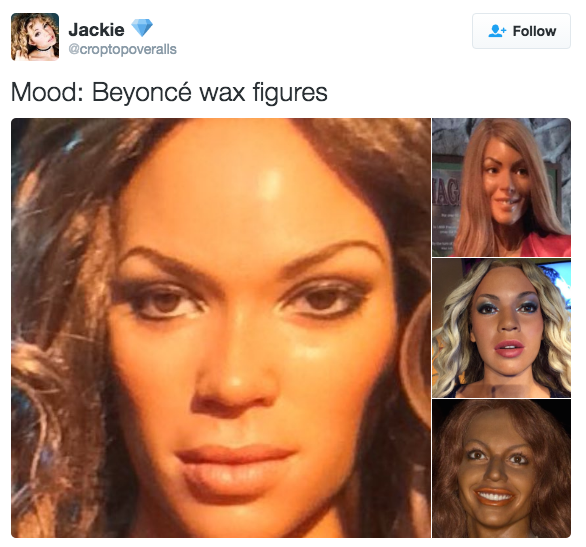Click the word Beyoncé in the tweet
The width and height of the screenshot is (586, 547).
pos(142,92)
